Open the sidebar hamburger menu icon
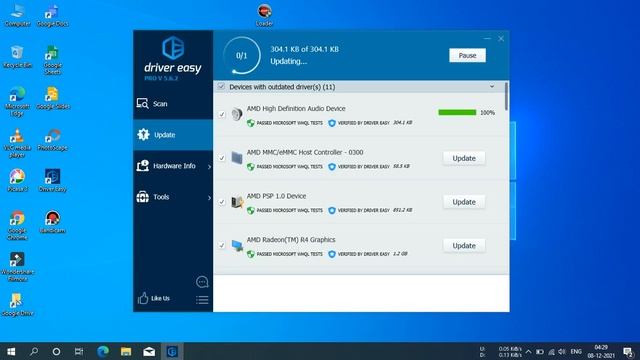The image size is (640, 360). tap(202, 300)
